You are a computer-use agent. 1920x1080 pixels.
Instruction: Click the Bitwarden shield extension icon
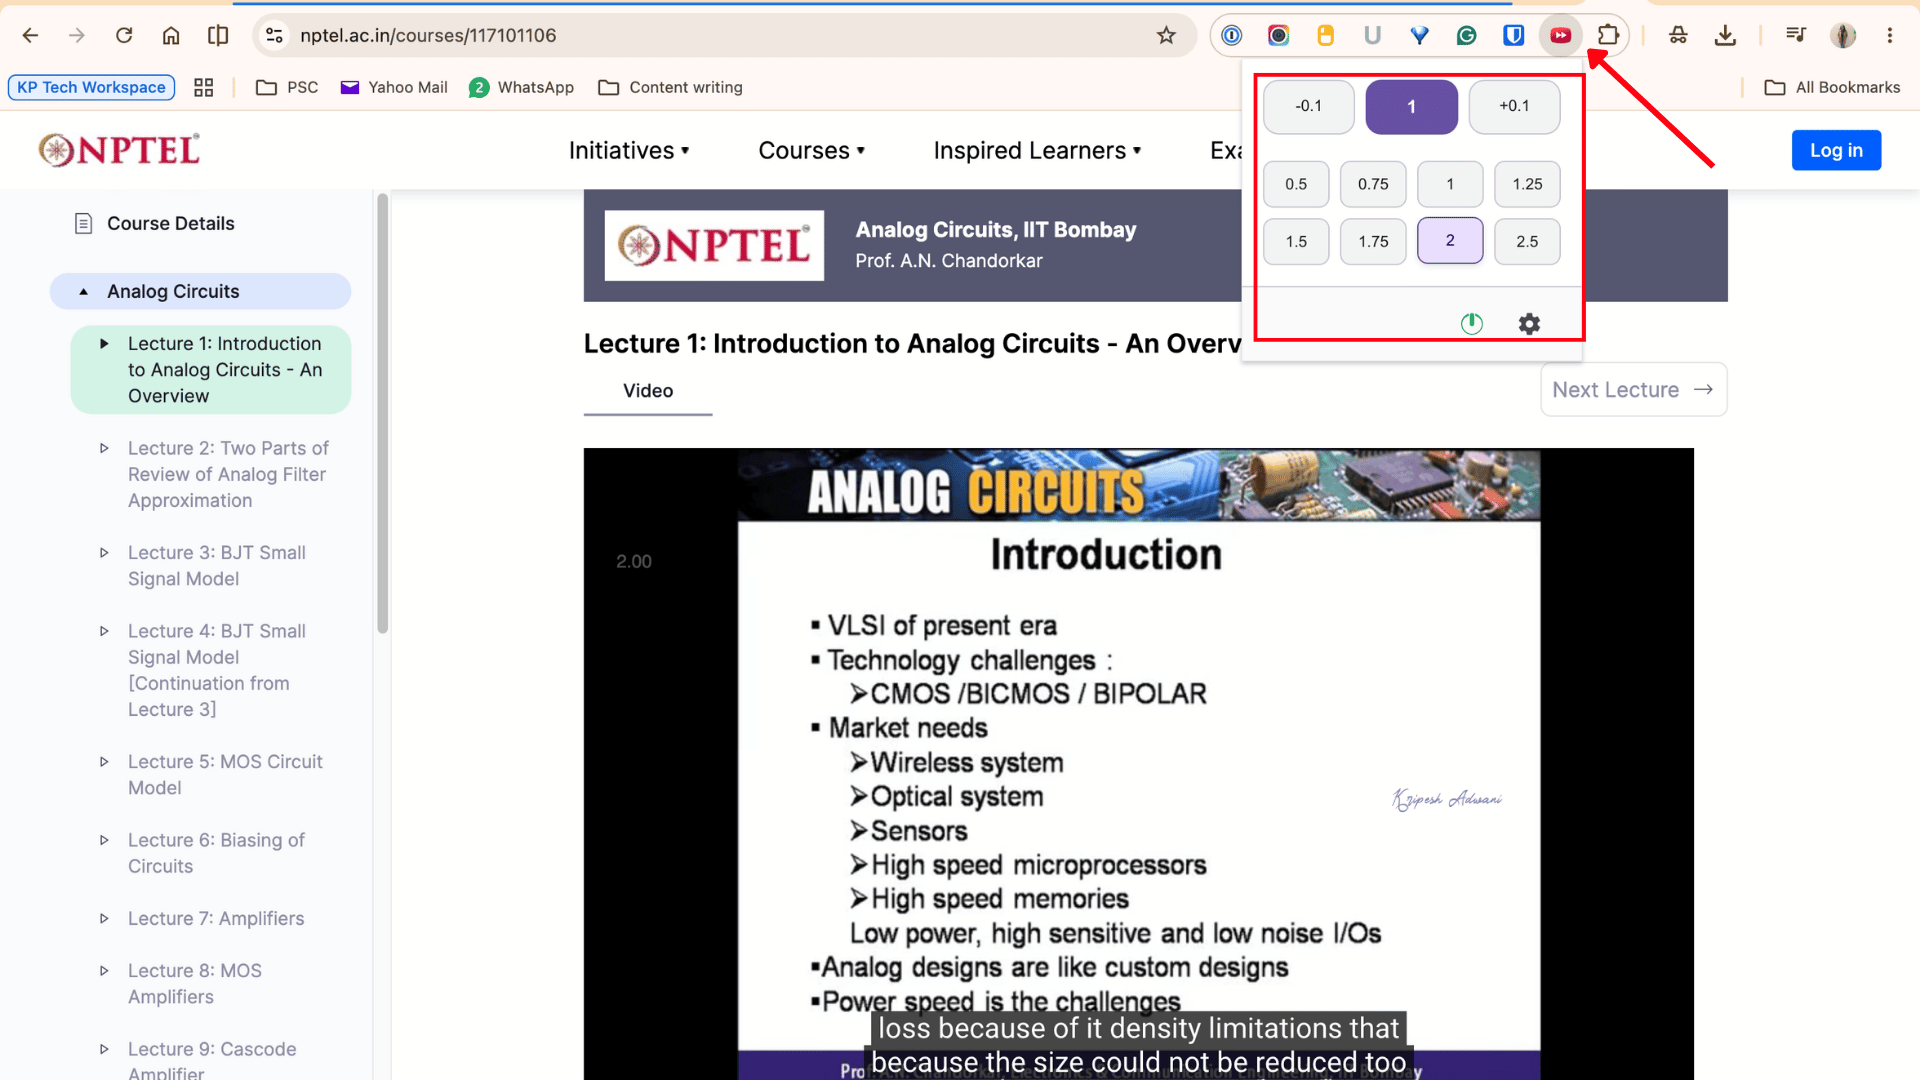(x=1513, y=35)
